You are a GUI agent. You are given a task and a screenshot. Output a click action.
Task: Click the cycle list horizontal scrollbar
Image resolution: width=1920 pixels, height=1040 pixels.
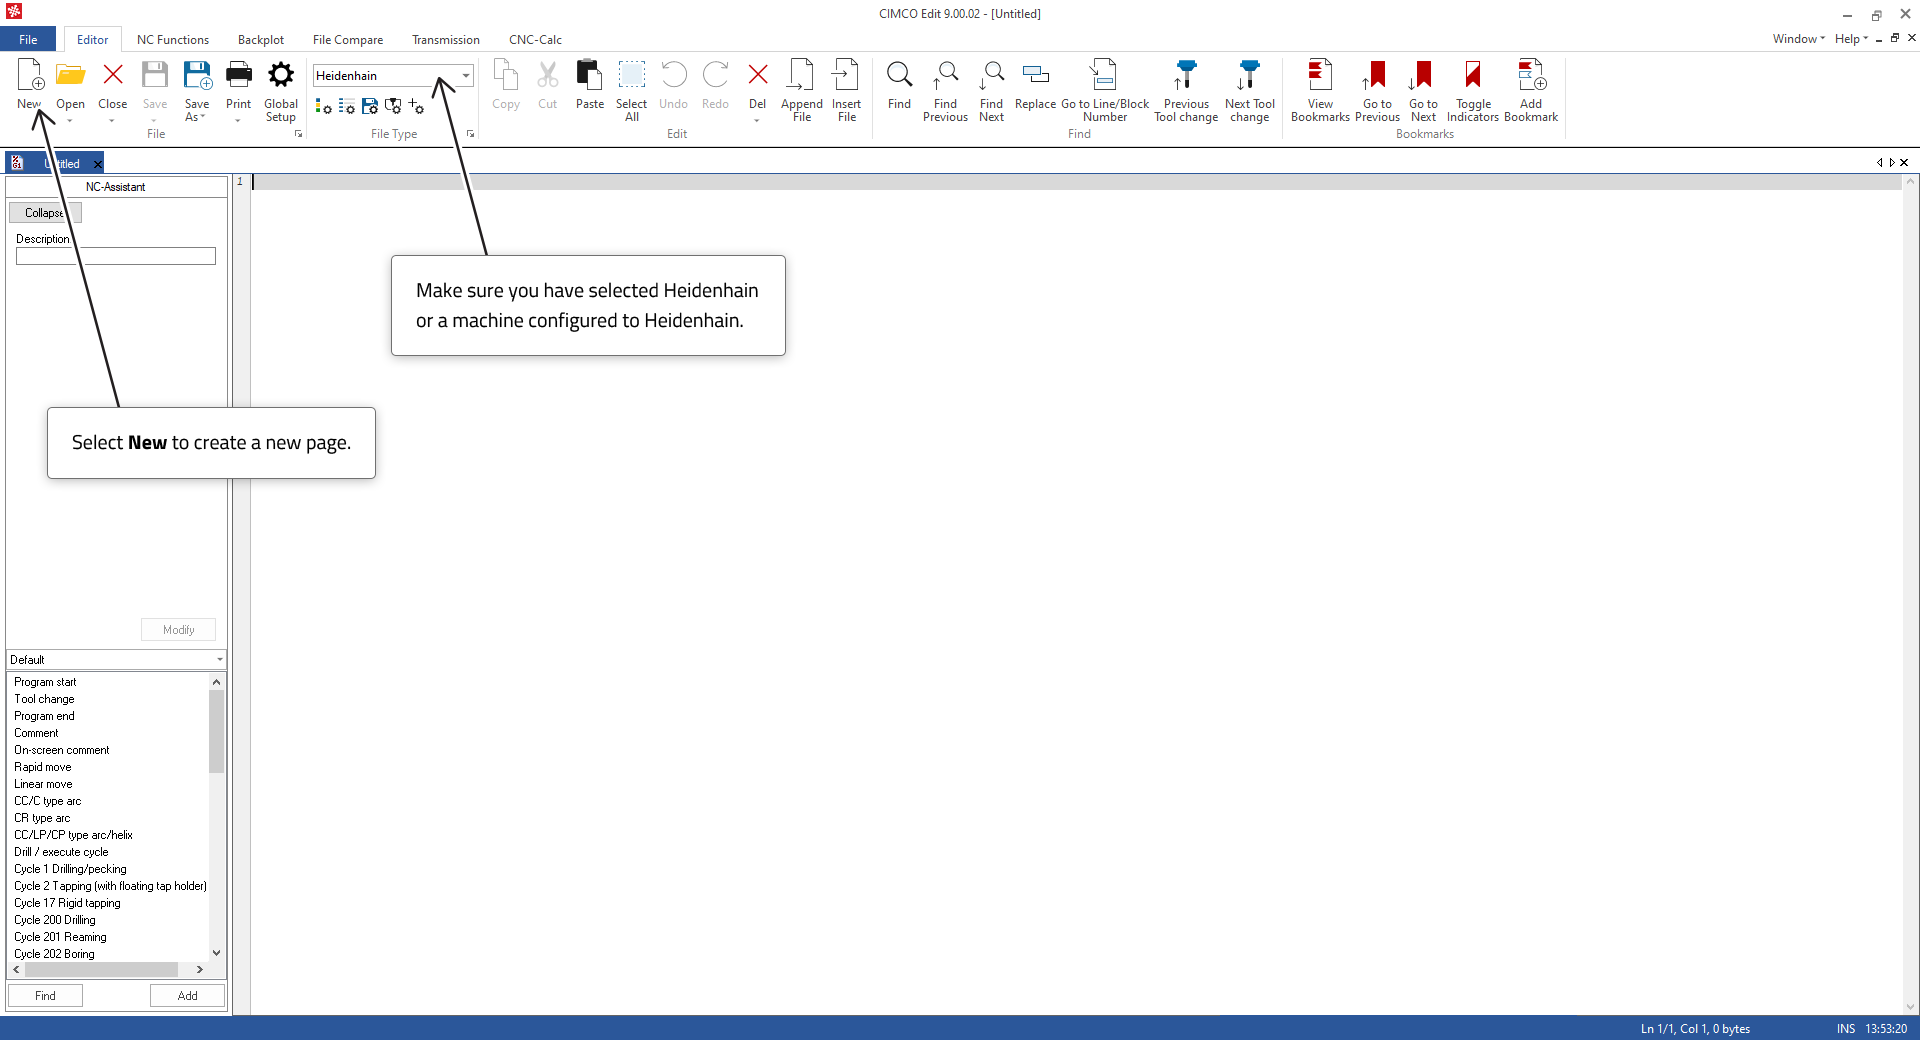coord(100,970)
